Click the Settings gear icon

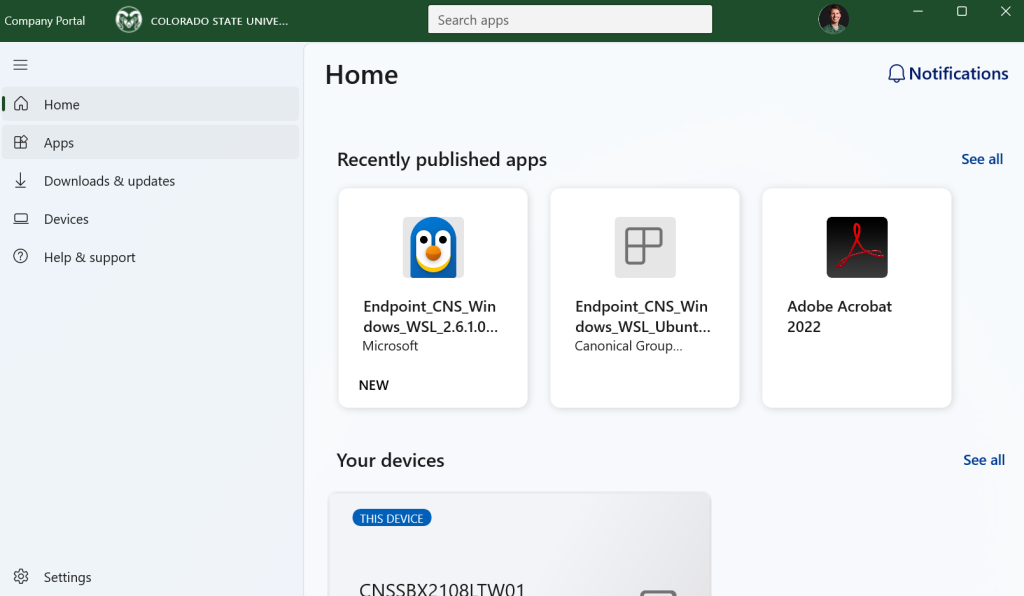coord(21,577)
